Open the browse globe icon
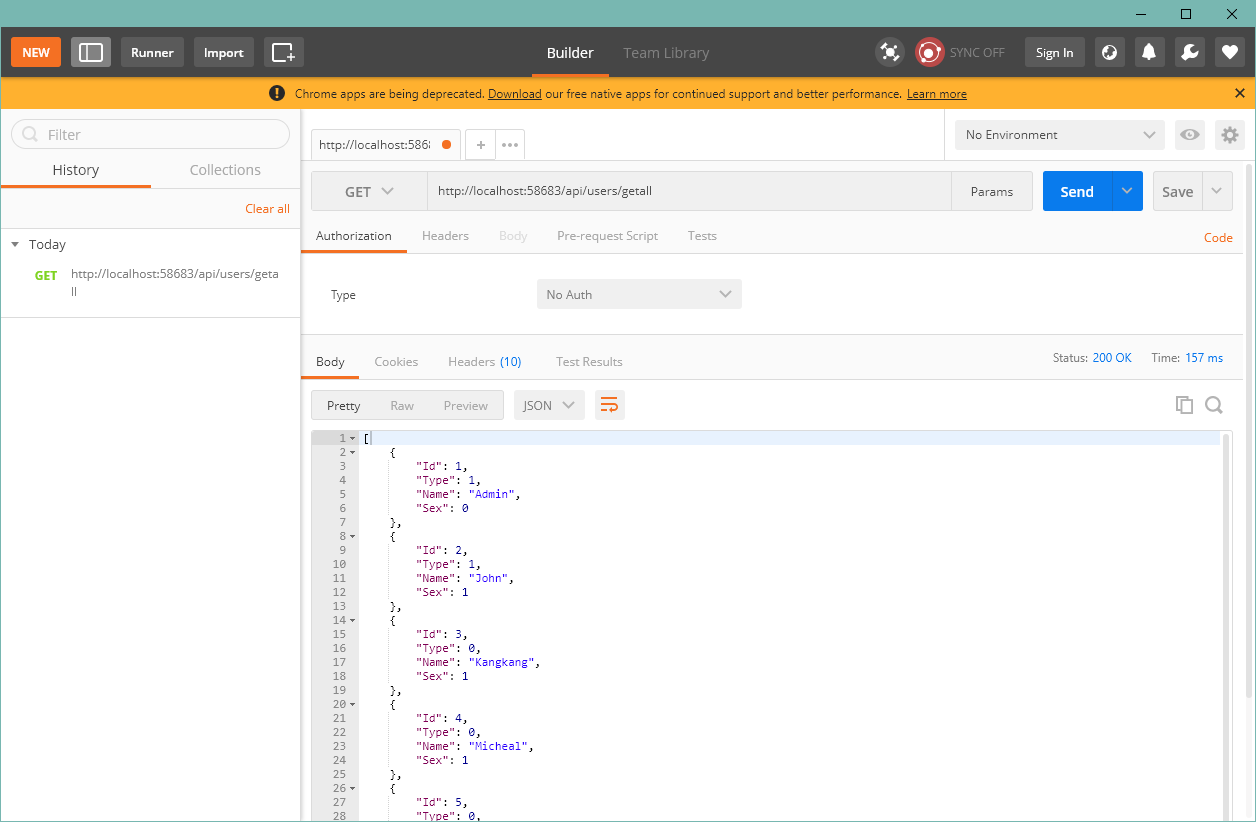Screen dimensions: 1256x822 point(1109,53)
